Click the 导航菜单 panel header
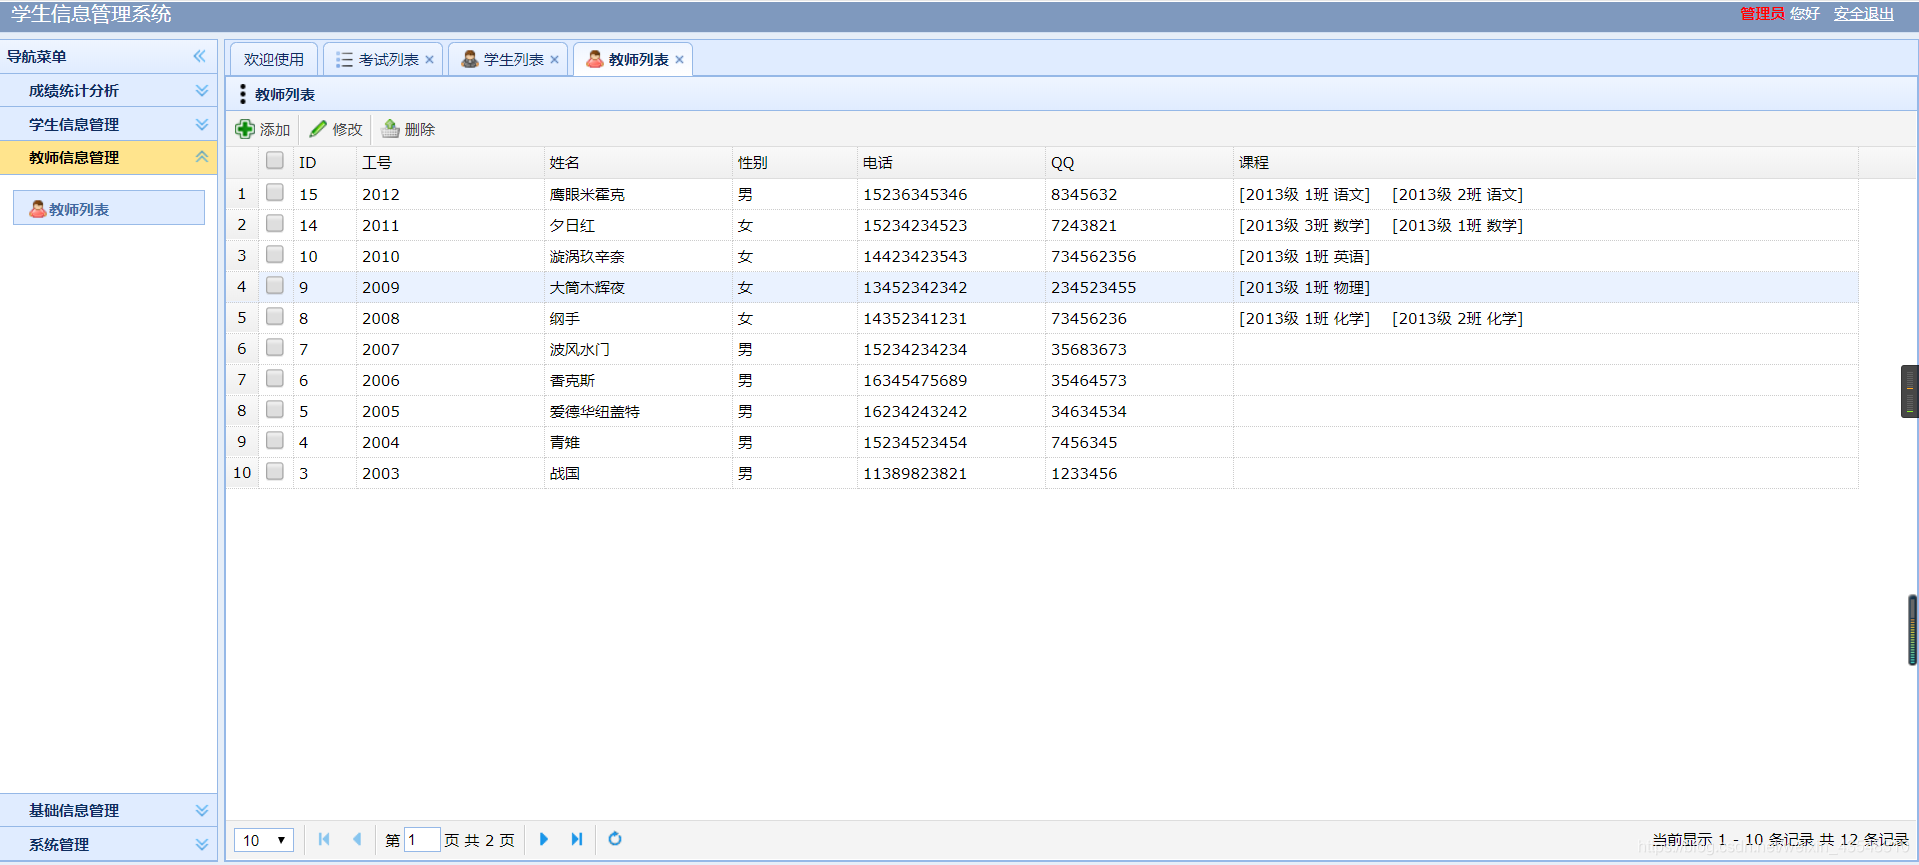 108,56
